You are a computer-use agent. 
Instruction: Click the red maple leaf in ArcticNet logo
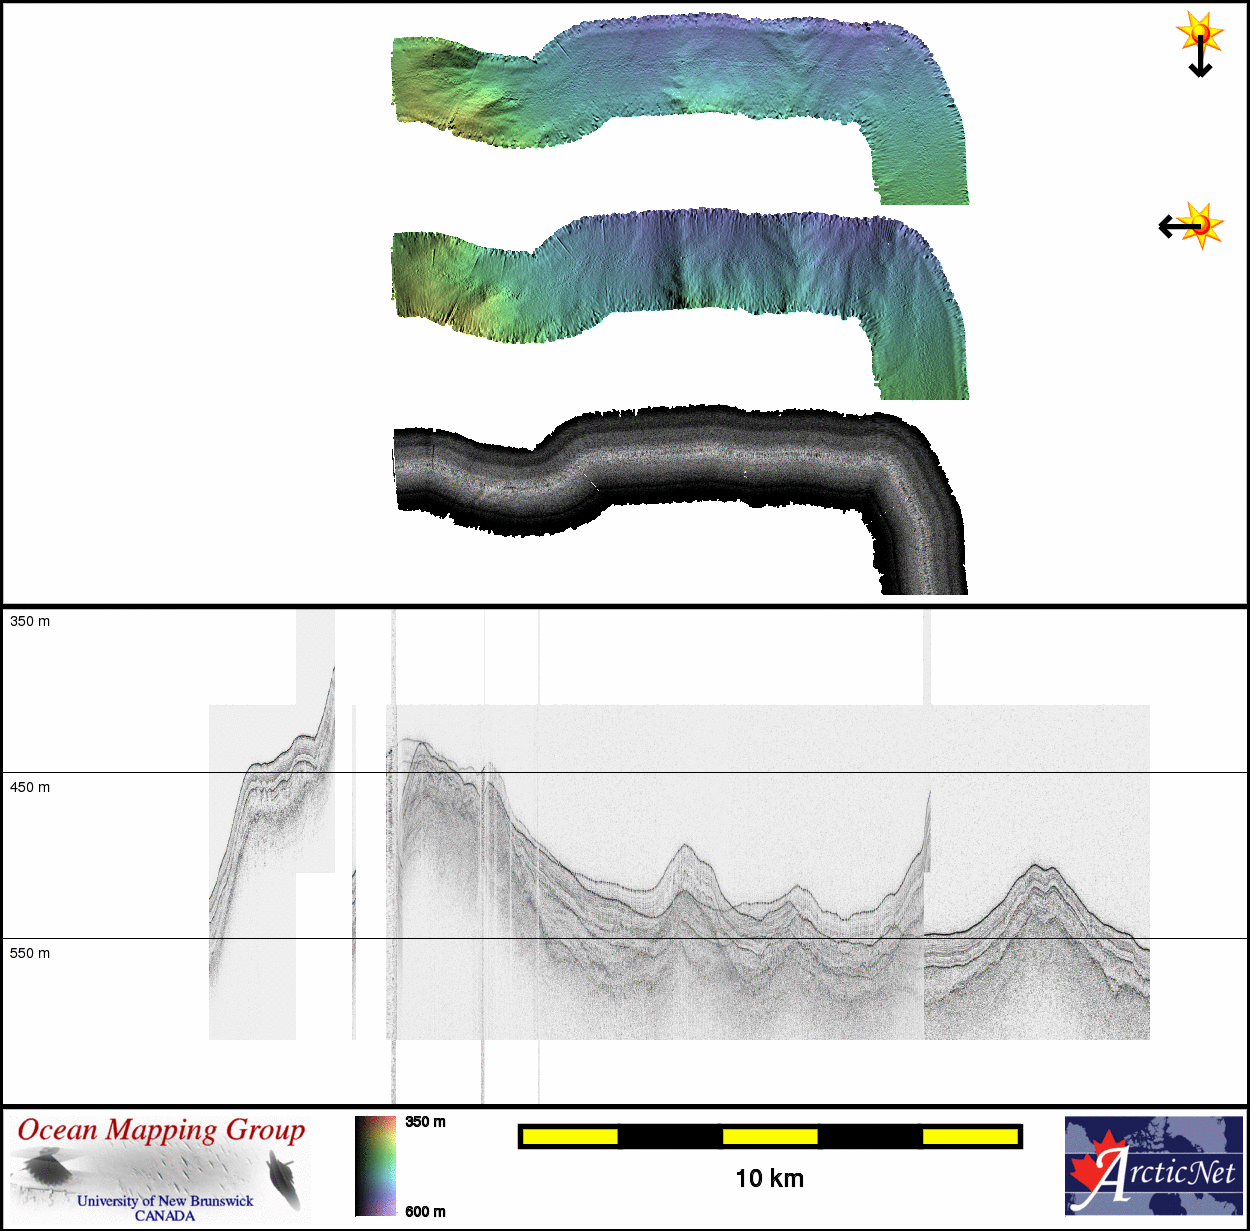tap(1093, 1168)
